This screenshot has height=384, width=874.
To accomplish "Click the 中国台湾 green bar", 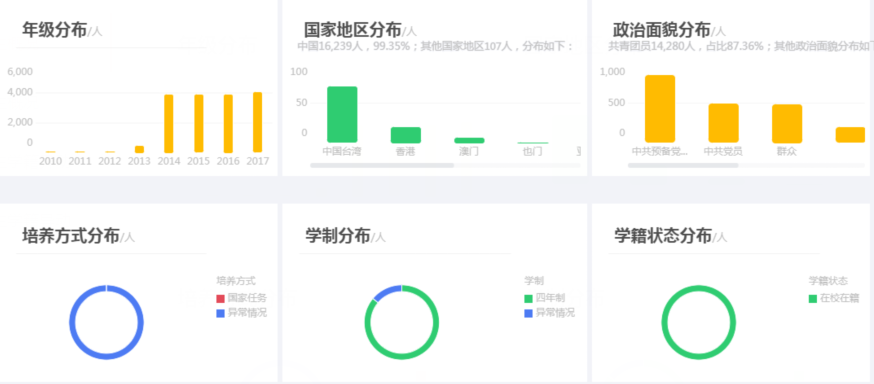I will click(342, 114).
